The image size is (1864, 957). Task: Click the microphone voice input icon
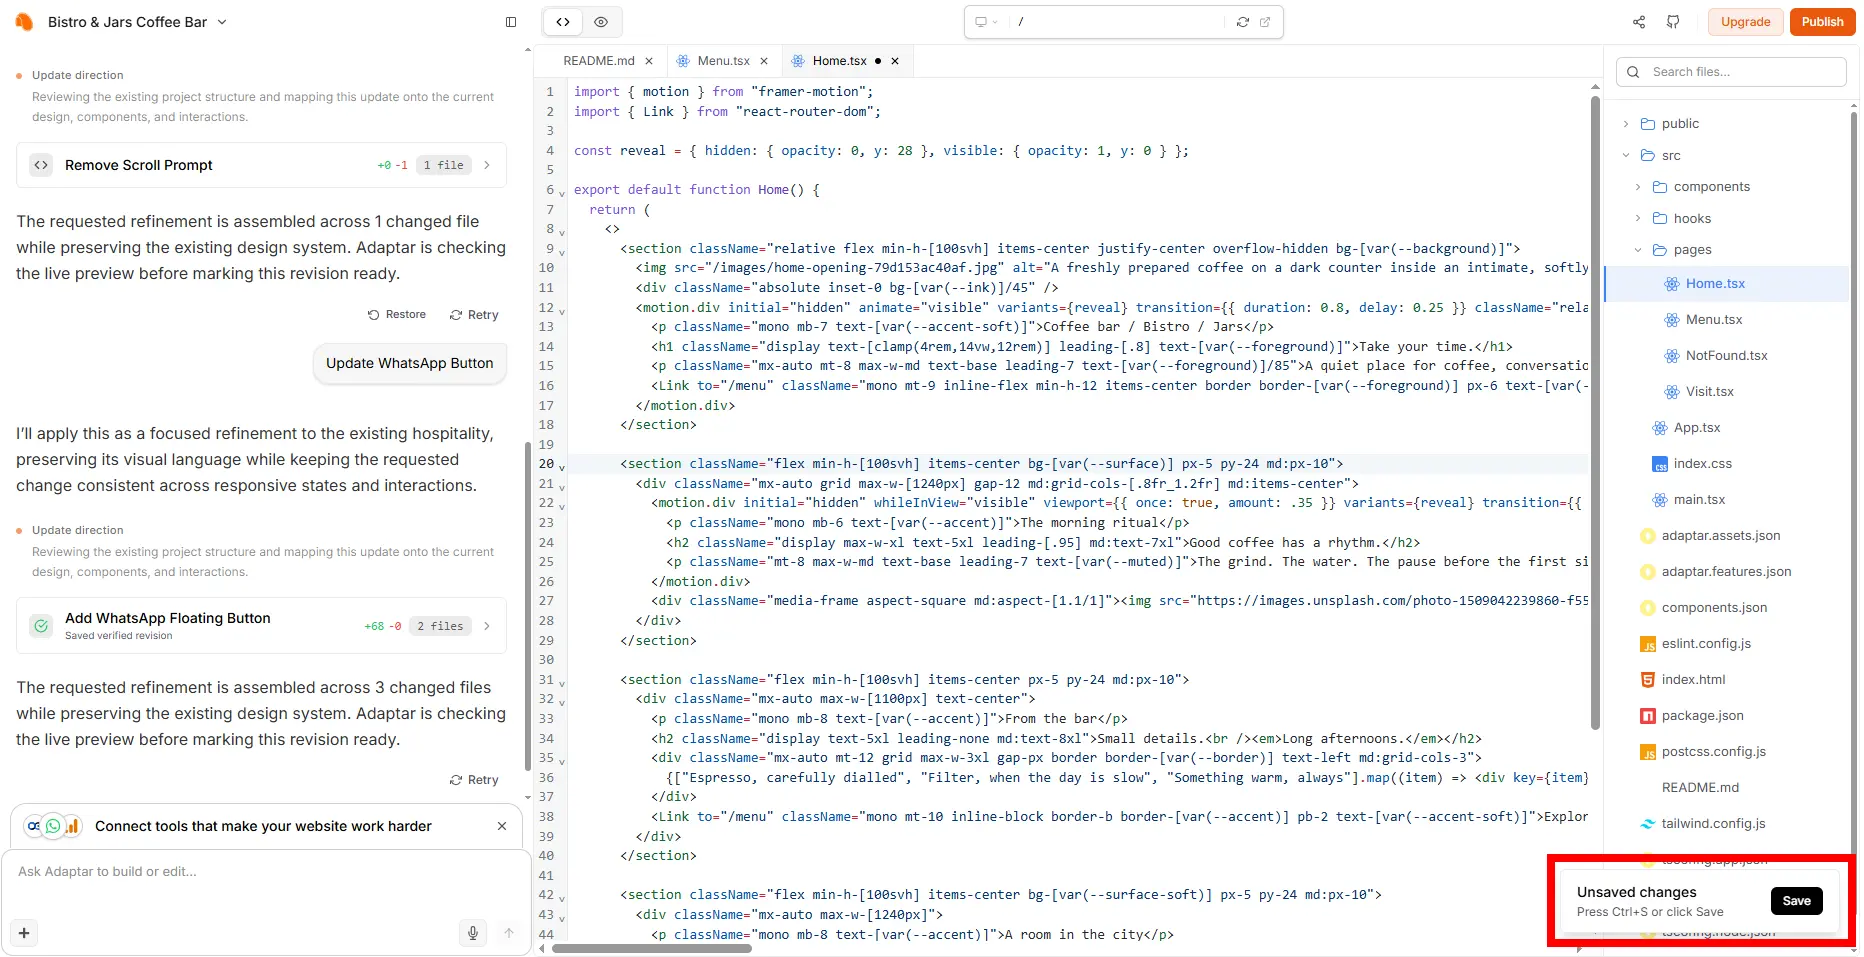473,933
